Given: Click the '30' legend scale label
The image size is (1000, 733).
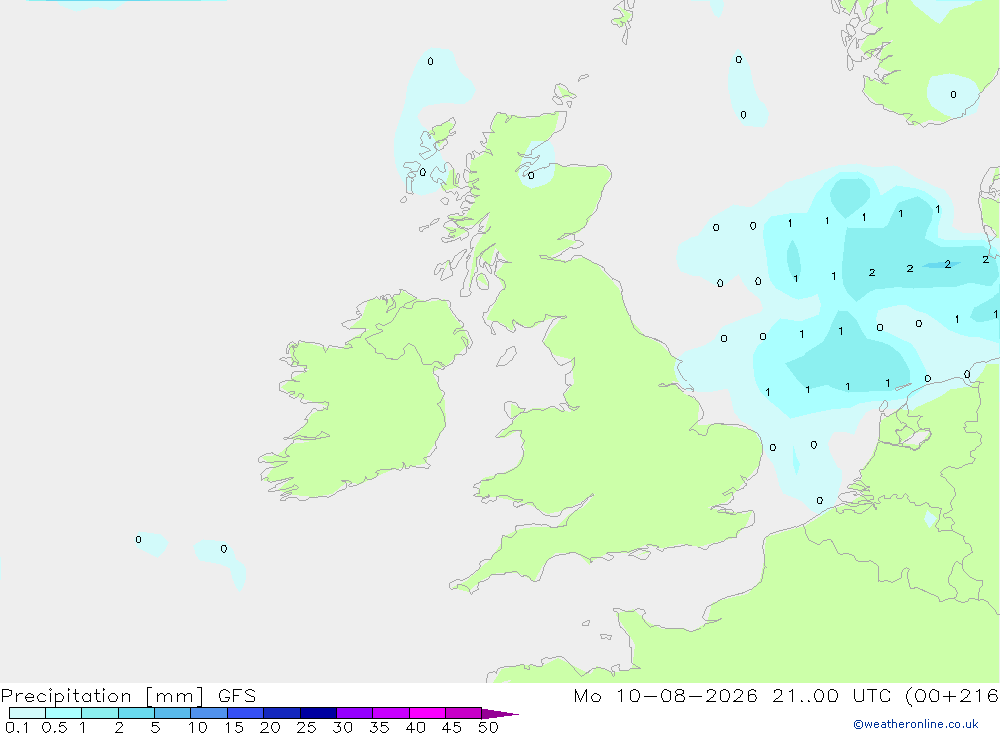Looking at the screenshot, I should pos(342,727).
